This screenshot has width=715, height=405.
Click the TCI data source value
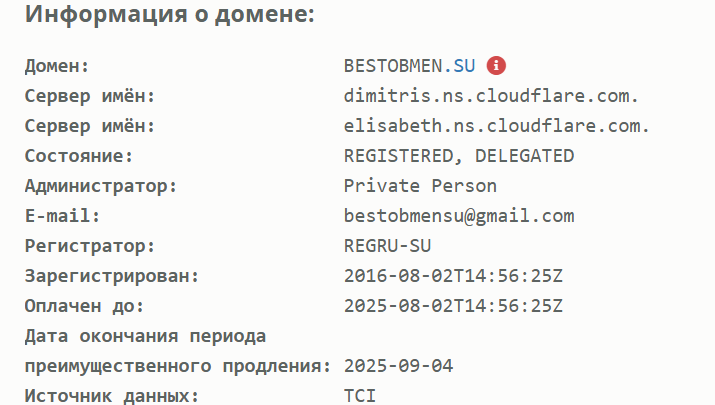click(360, 396)
